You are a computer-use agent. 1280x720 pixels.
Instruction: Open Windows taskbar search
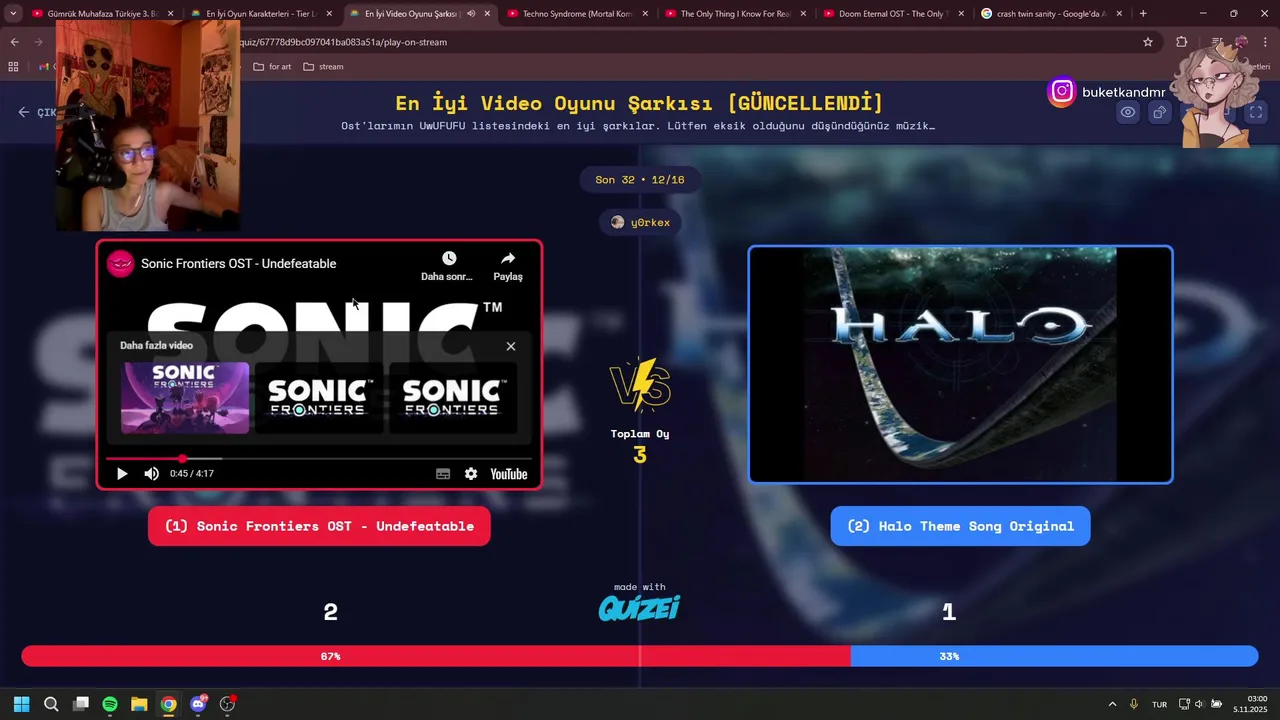point(51,704)
